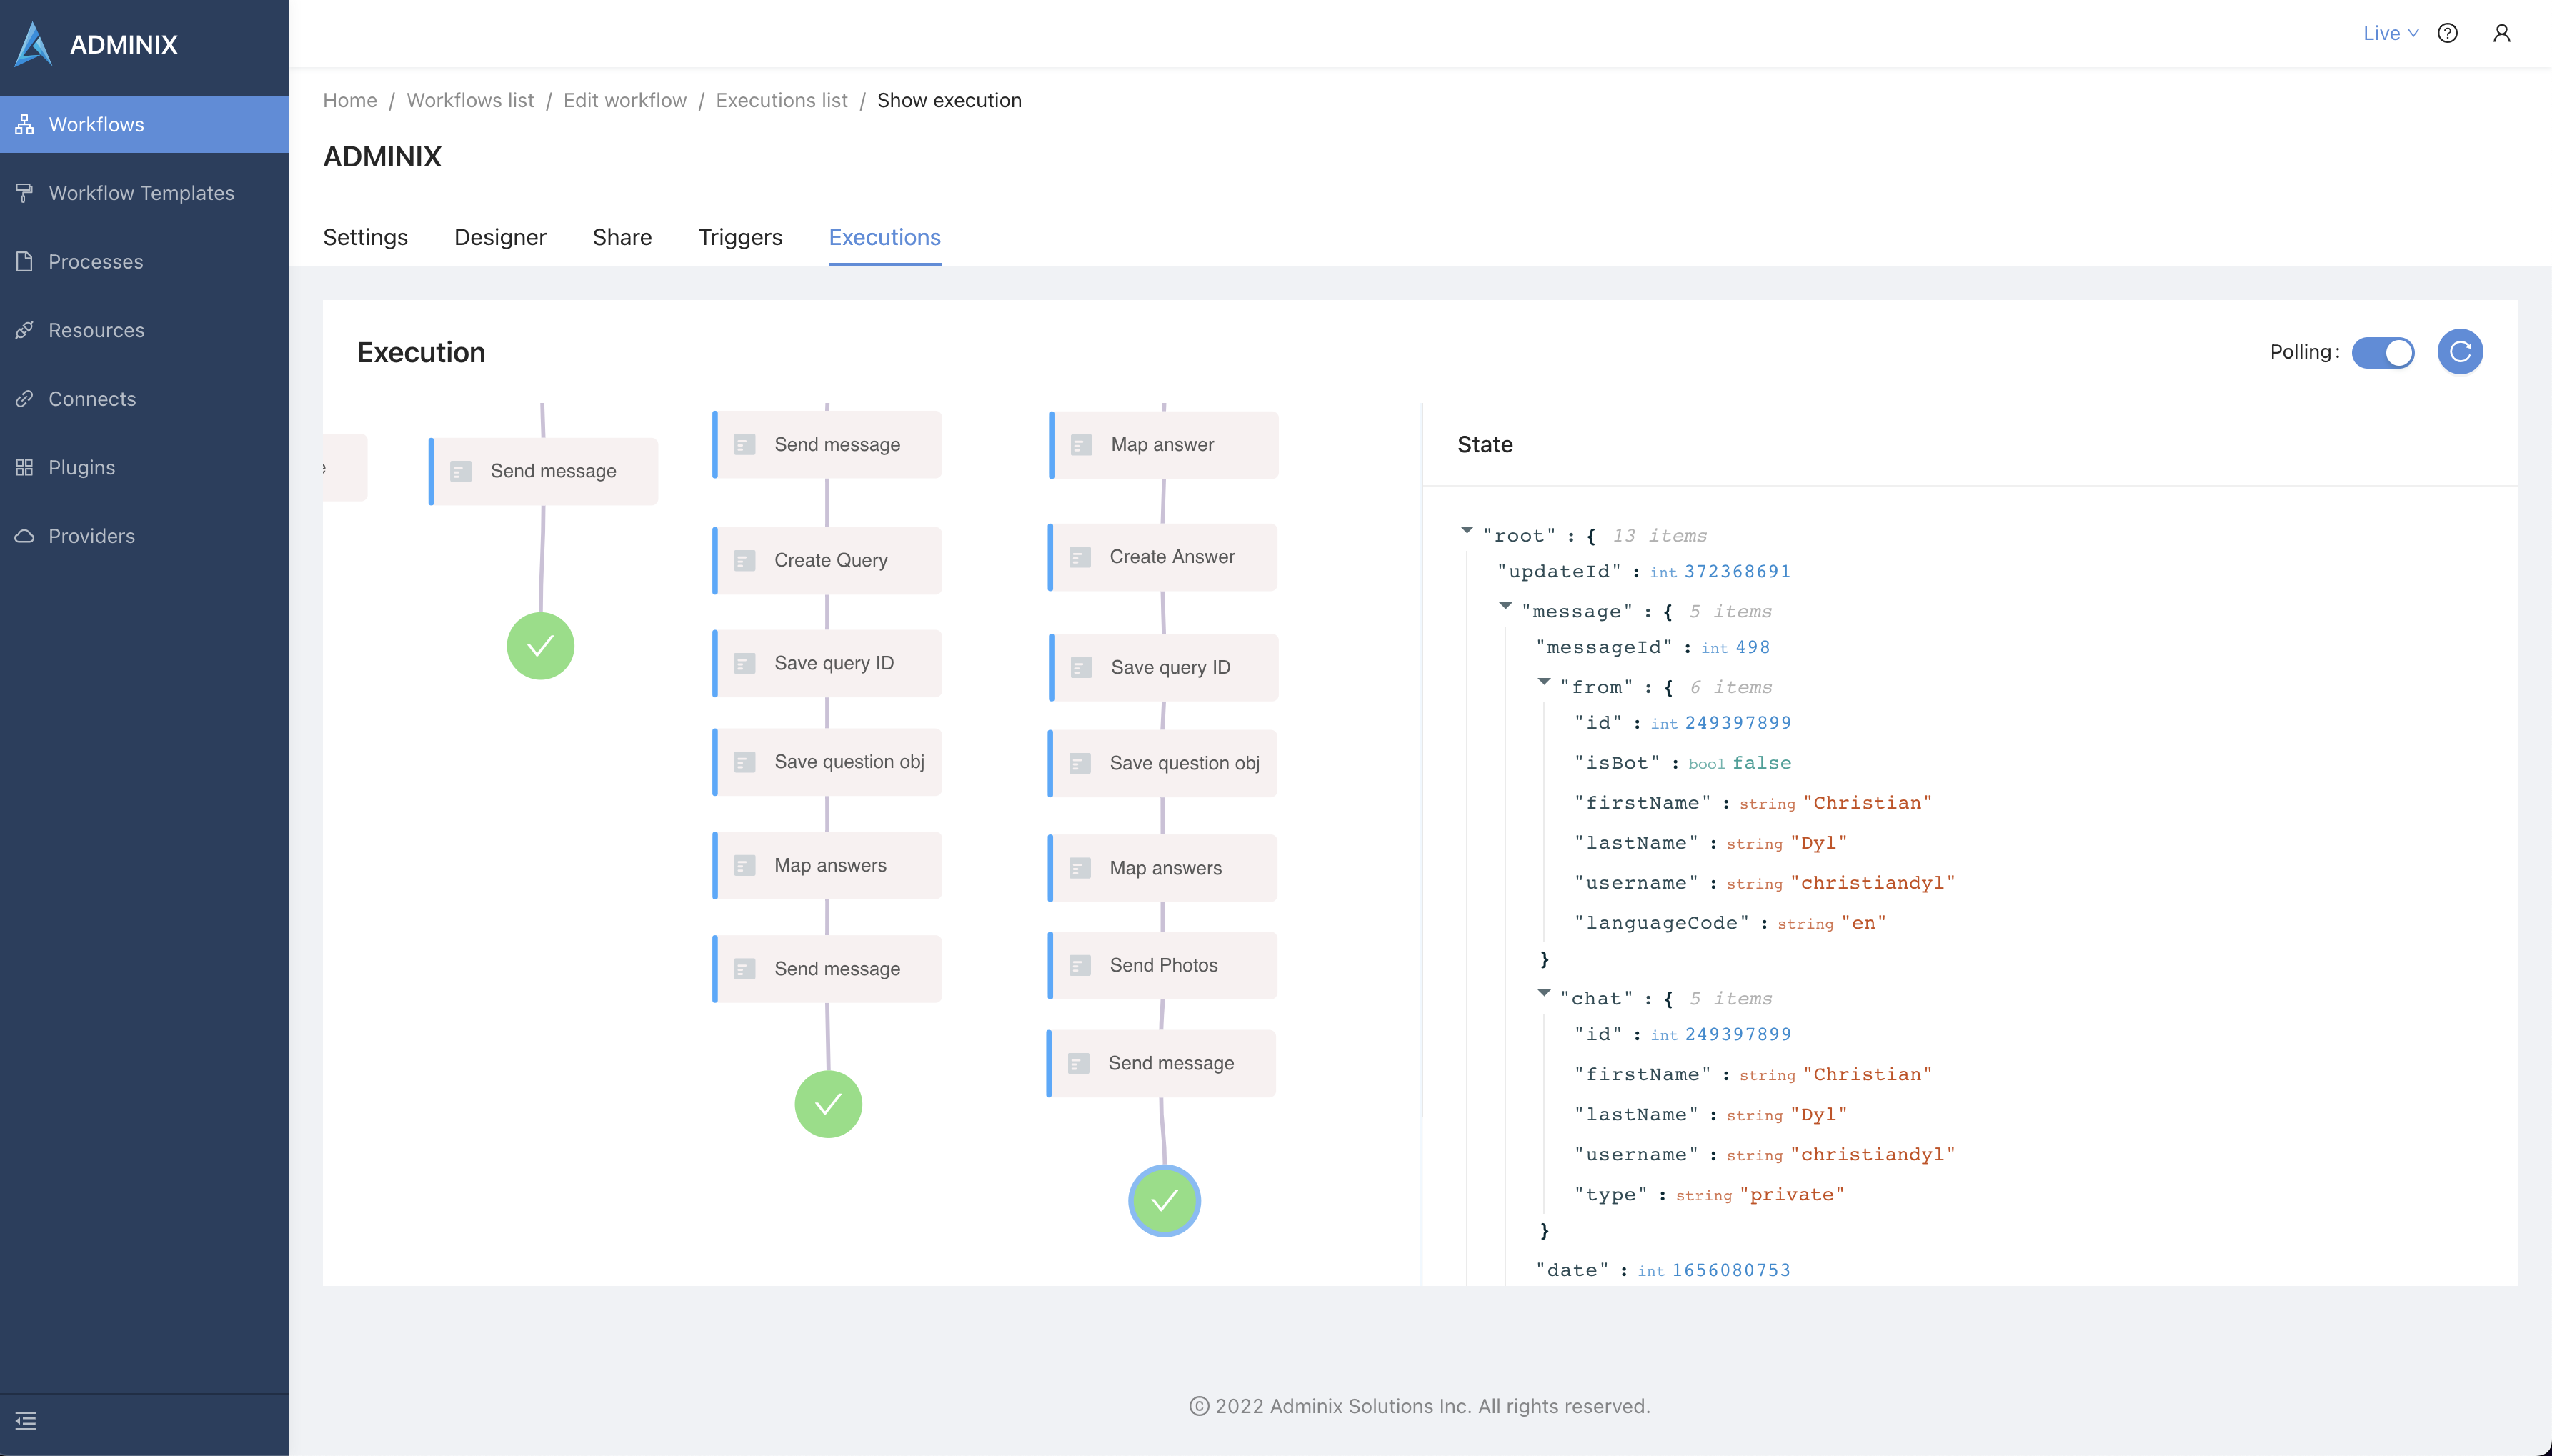2552x1456 pixels.
Task: Switch to the Triggers tab
Action: click(x=740, y=237)
